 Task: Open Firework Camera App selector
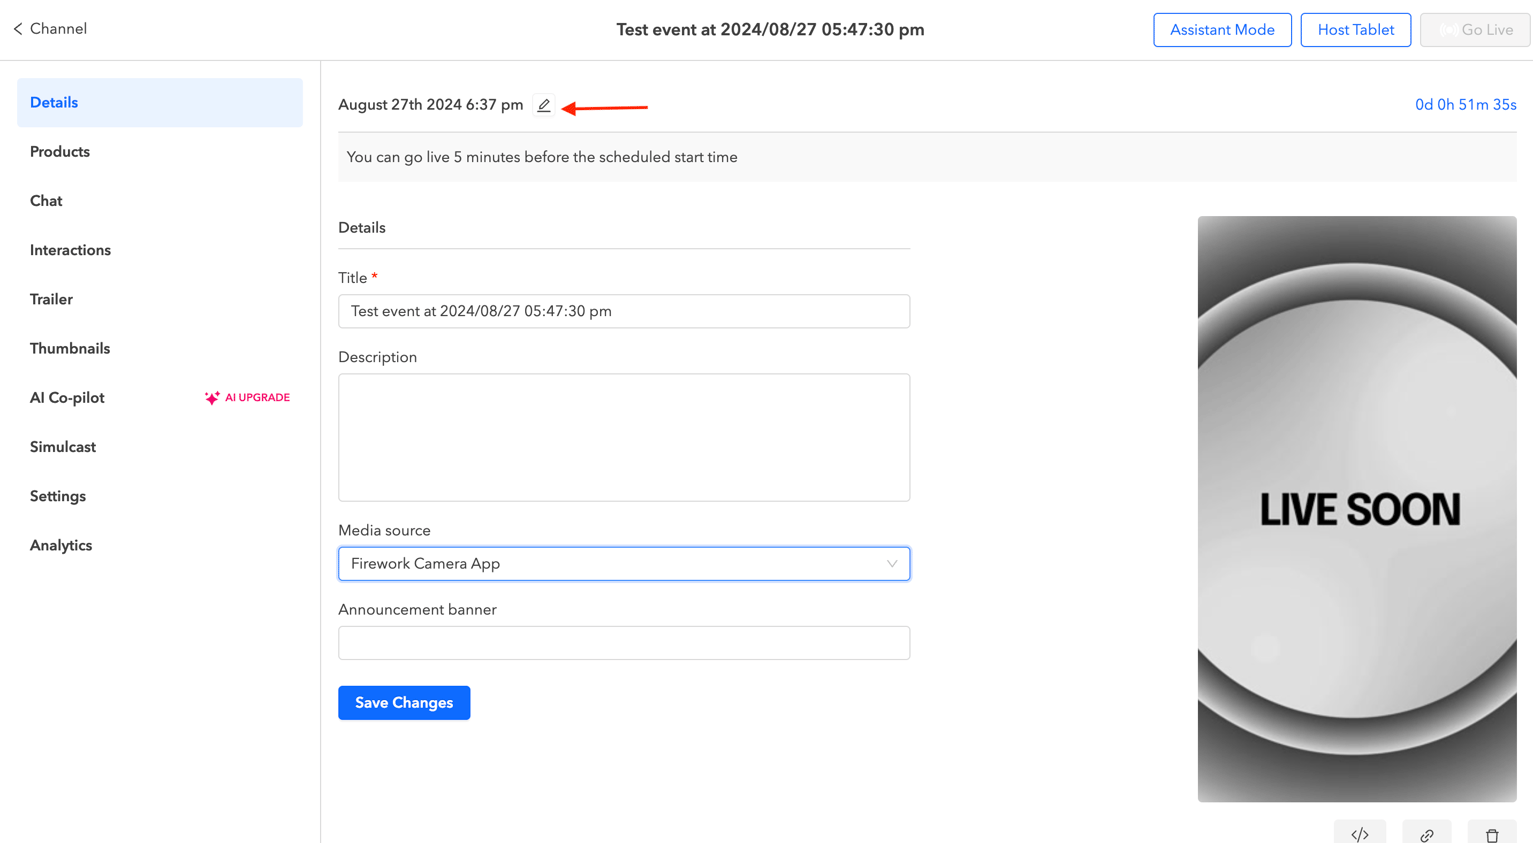point(624,563)
